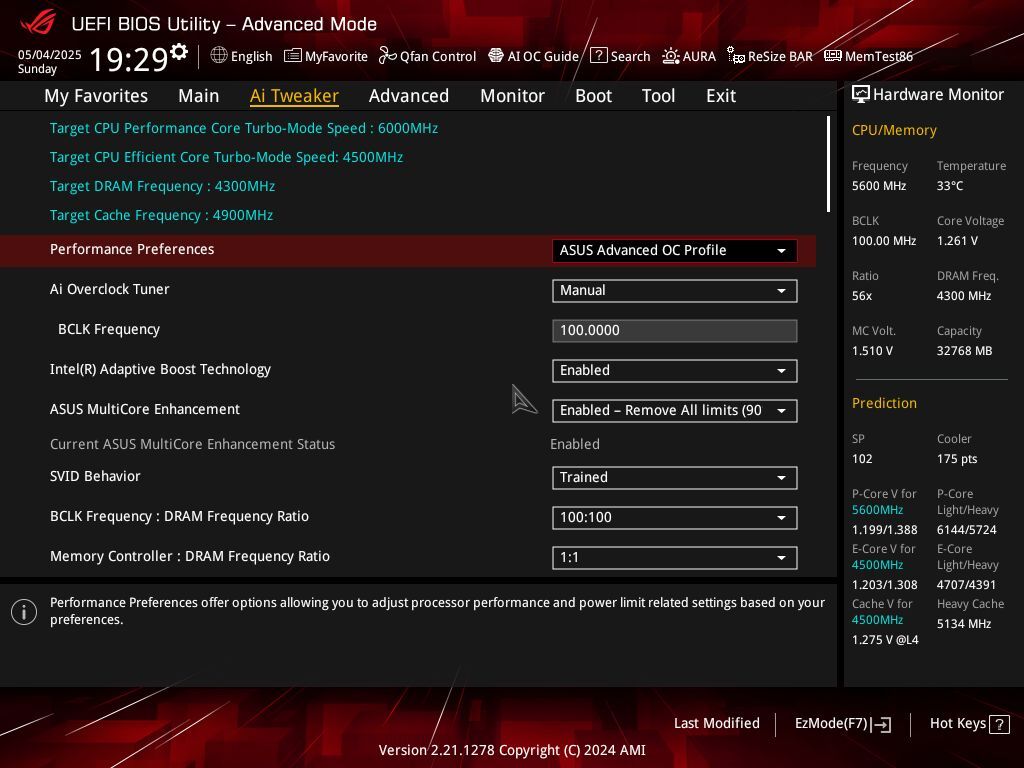Click the time display 19:29
1024x768 pixels.
[128, 59]
